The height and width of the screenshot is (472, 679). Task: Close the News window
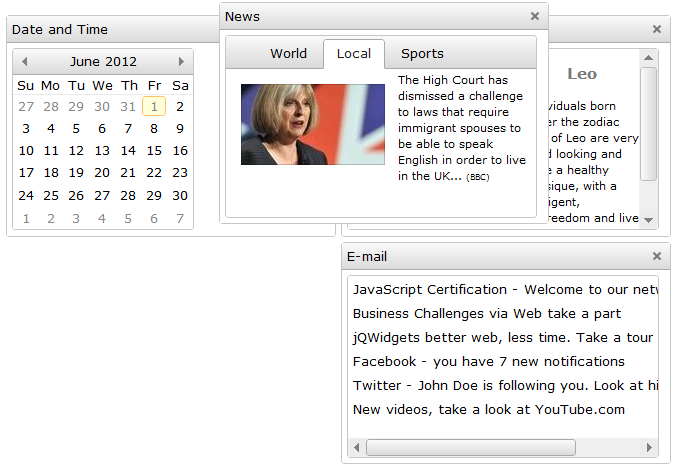click(x=534, y=16)
